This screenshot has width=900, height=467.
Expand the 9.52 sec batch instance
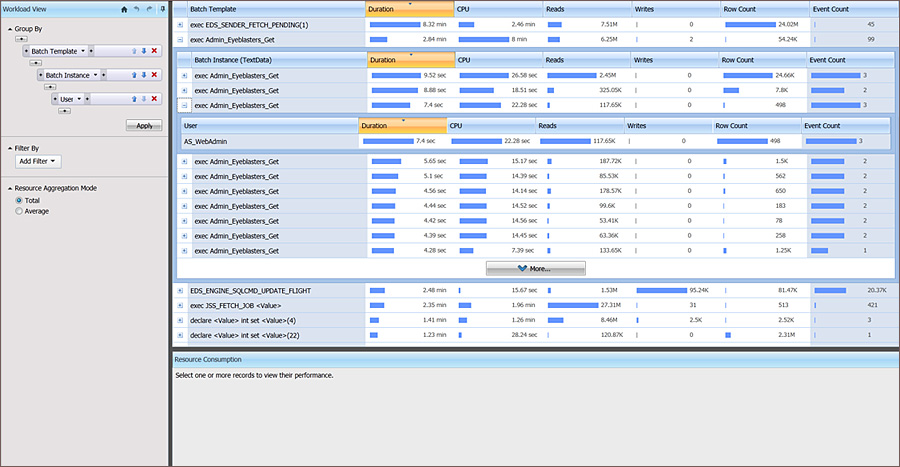tap(184, 75)
